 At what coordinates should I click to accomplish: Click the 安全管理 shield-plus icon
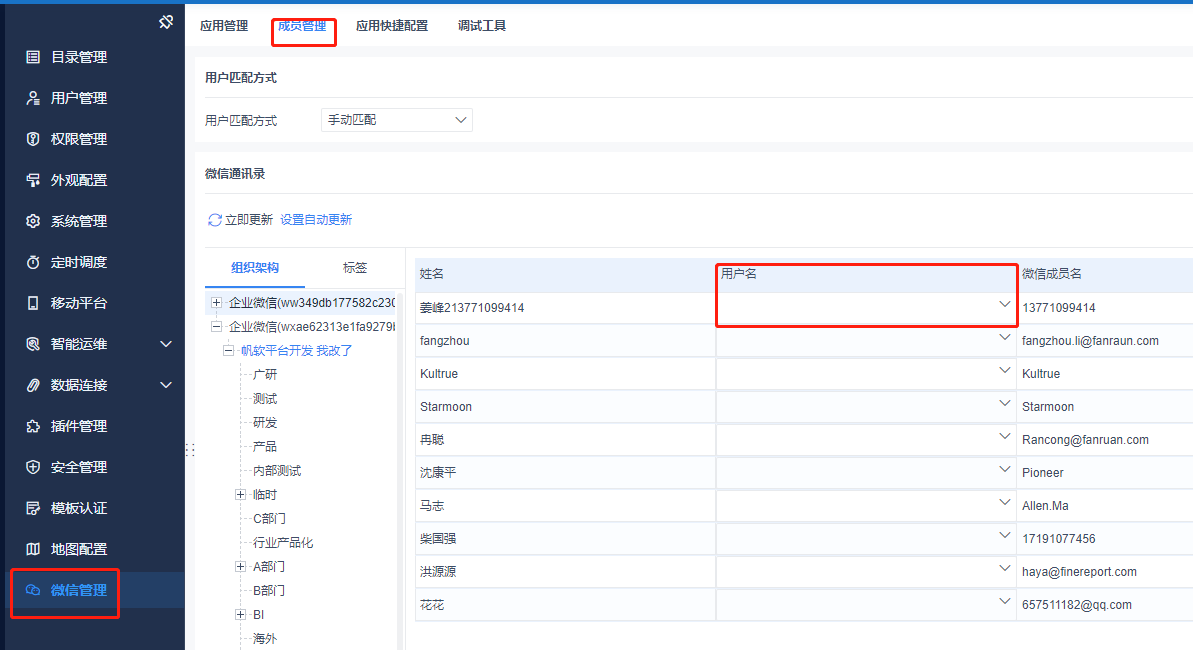pyautogui.click(x=33, y=467)
